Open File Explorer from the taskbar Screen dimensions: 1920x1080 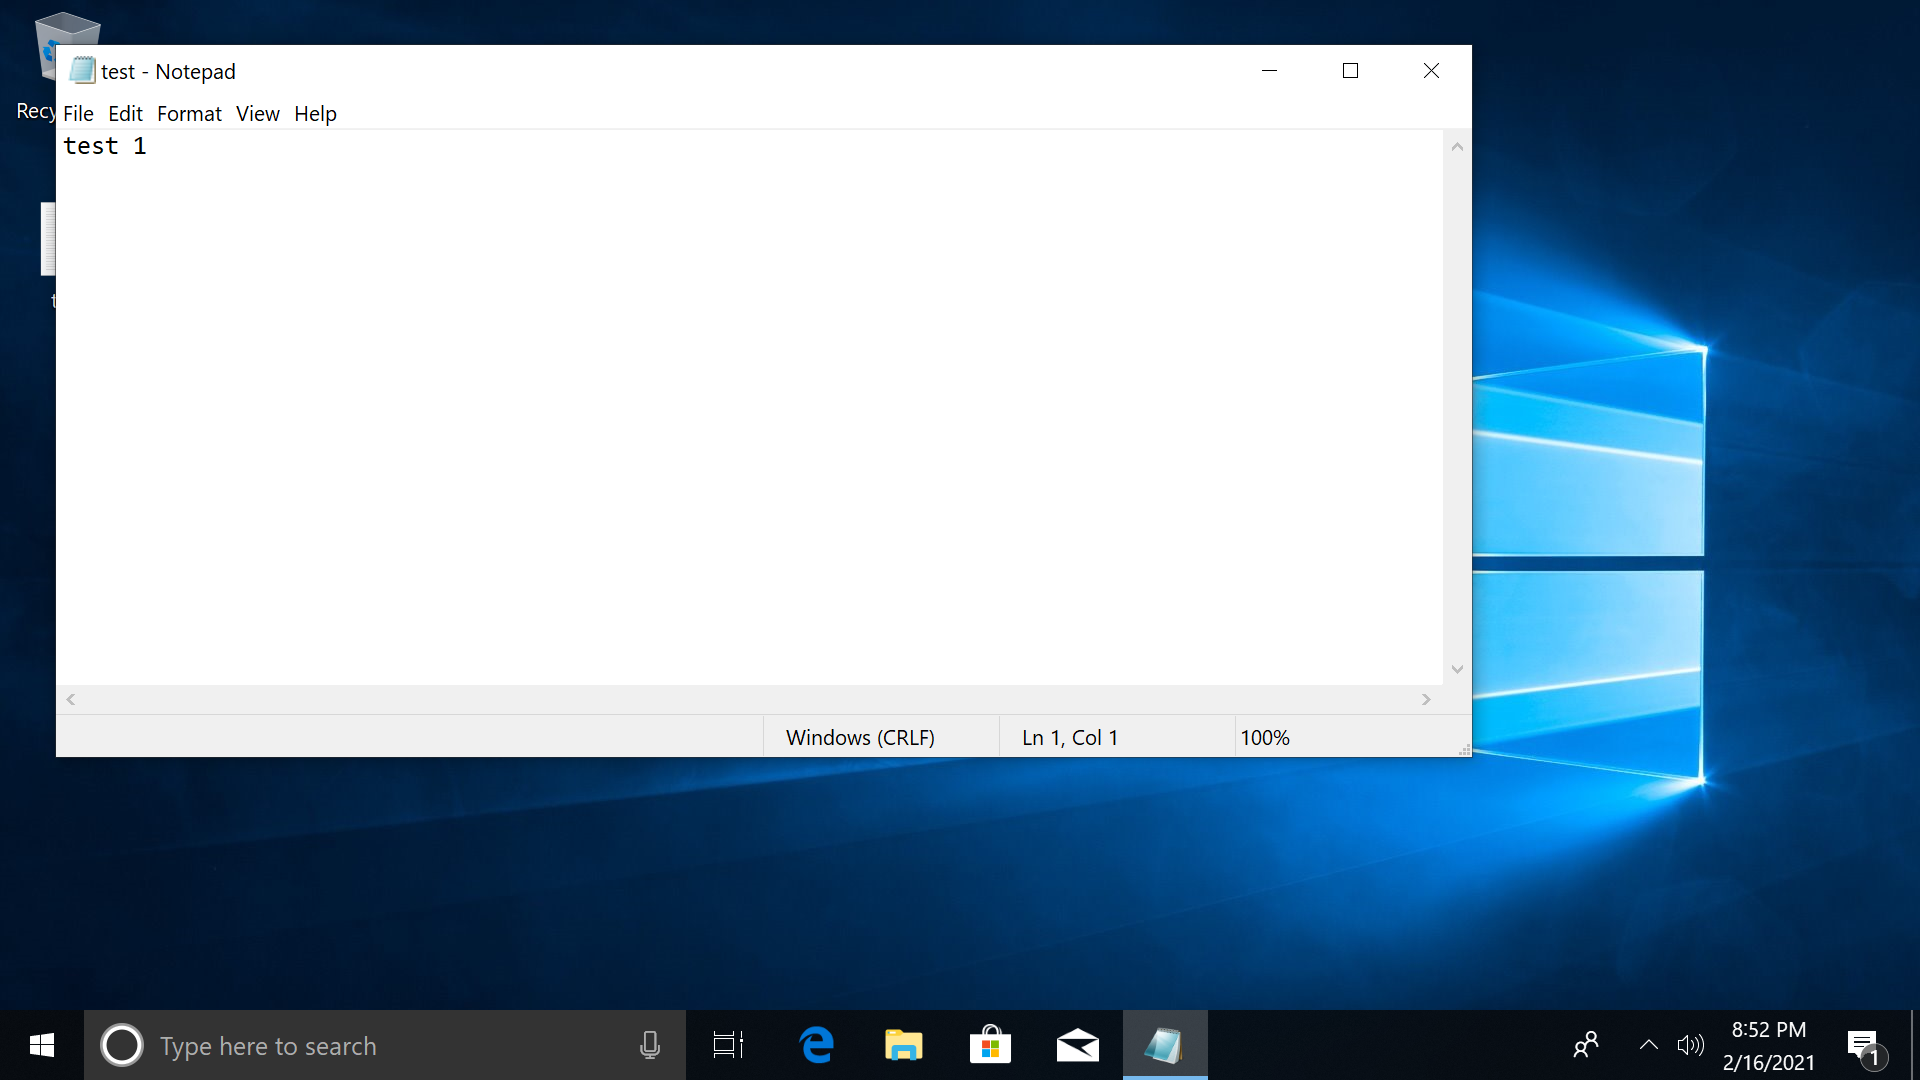(904, 1045)
